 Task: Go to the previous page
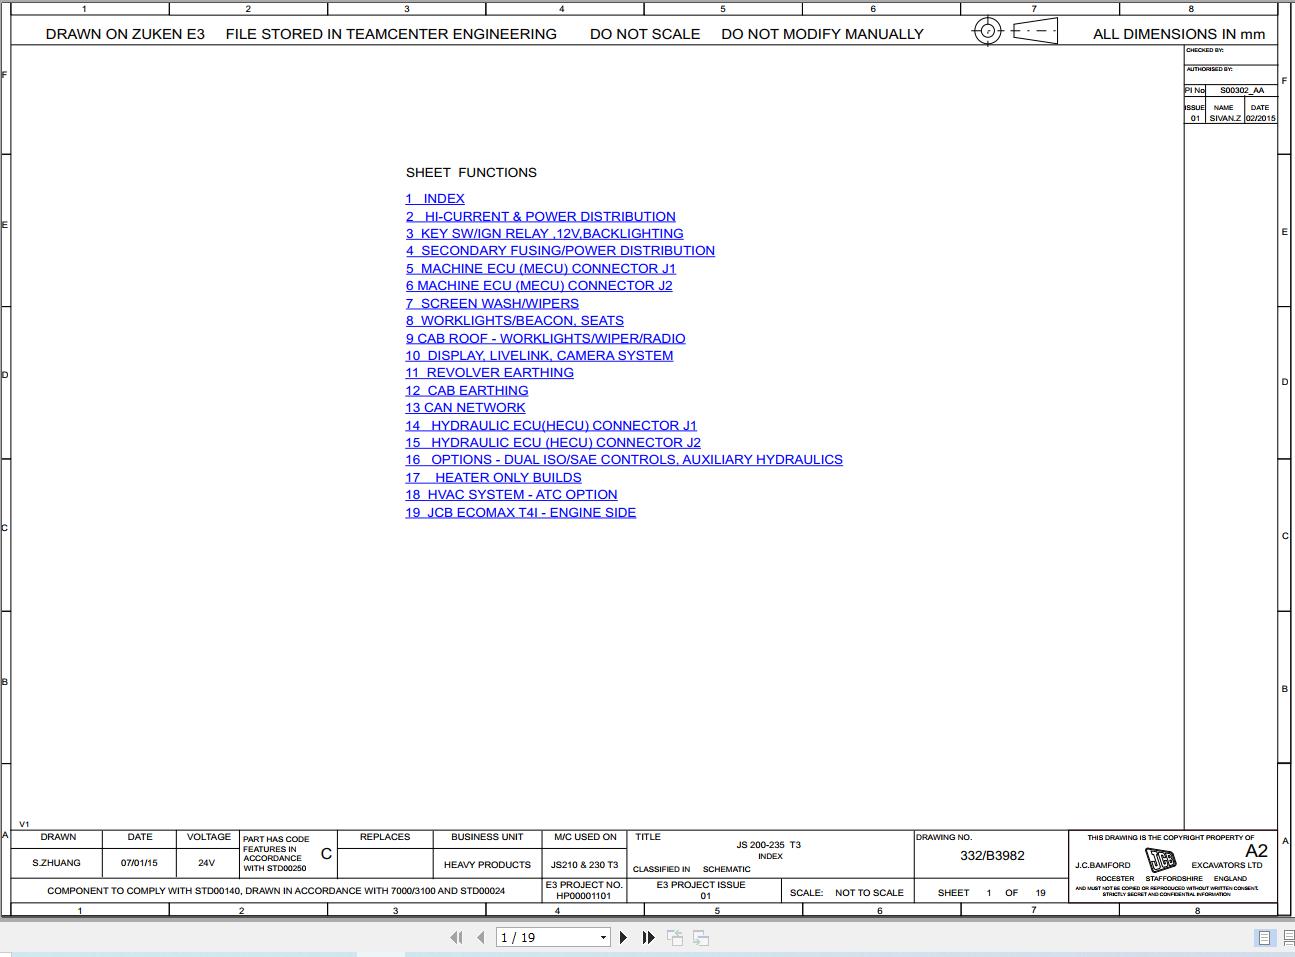[480, 937]
